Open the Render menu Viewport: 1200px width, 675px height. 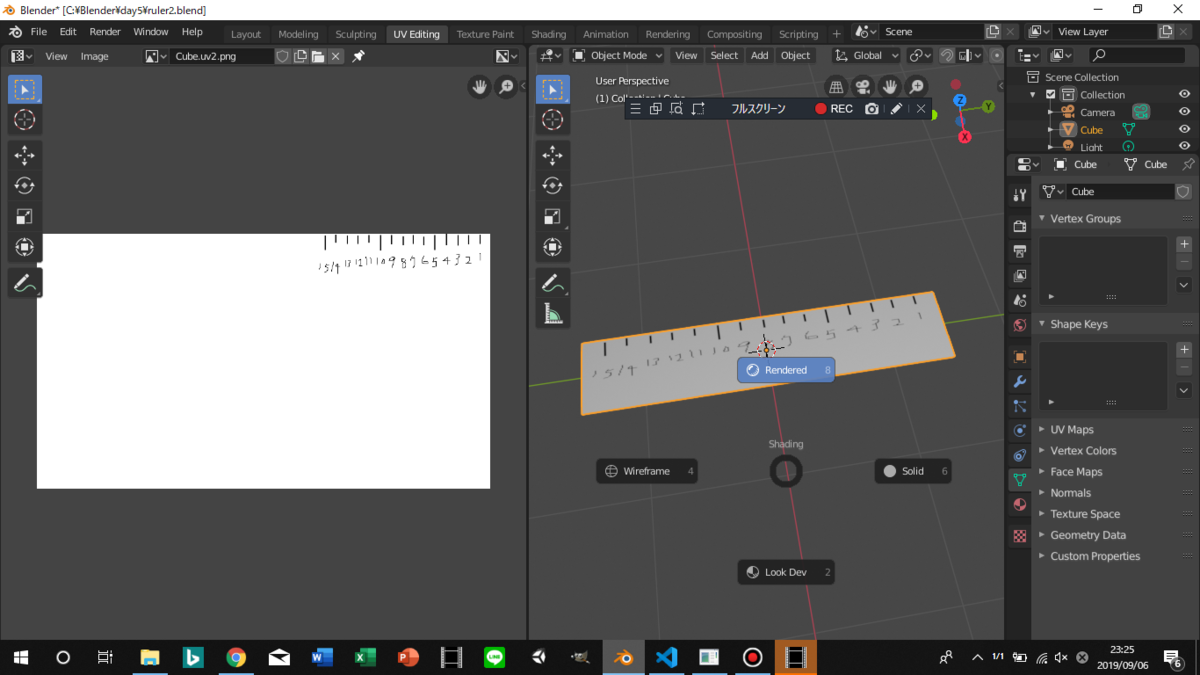[x=105, y=32]
